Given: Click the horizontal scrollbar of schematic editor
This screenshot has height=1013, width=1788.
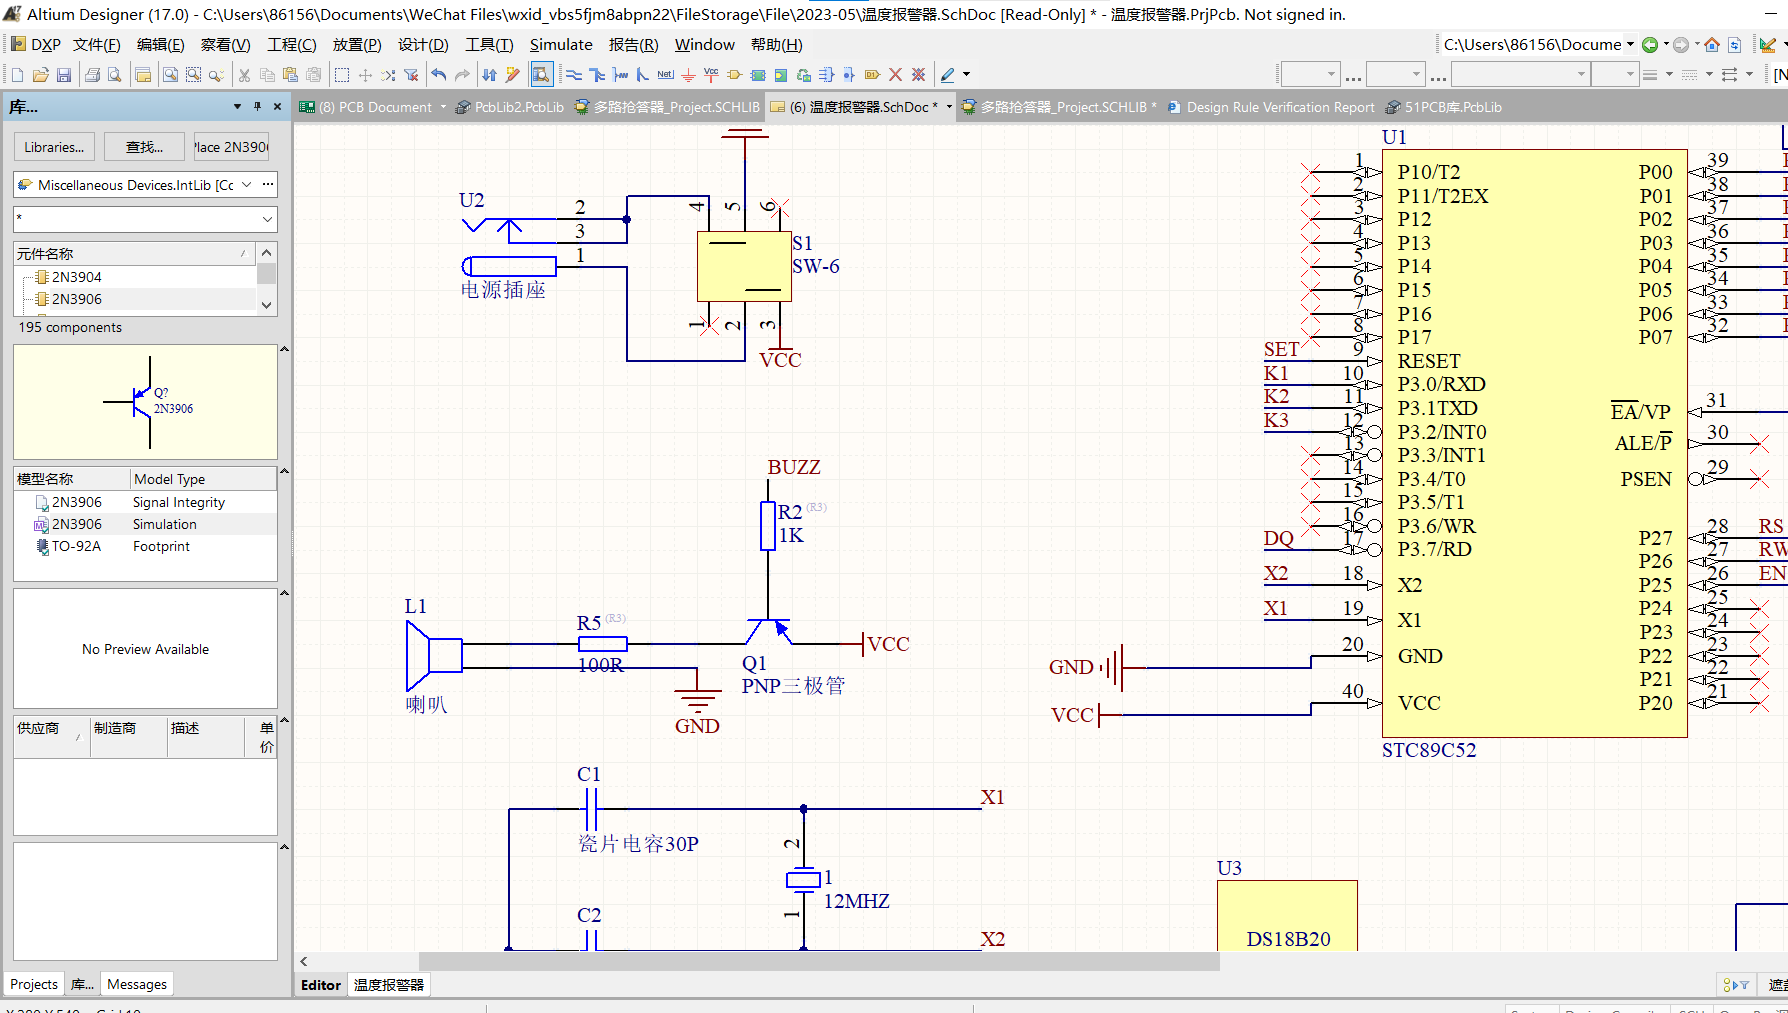Looking at the screenshot, I should [819, 961].
